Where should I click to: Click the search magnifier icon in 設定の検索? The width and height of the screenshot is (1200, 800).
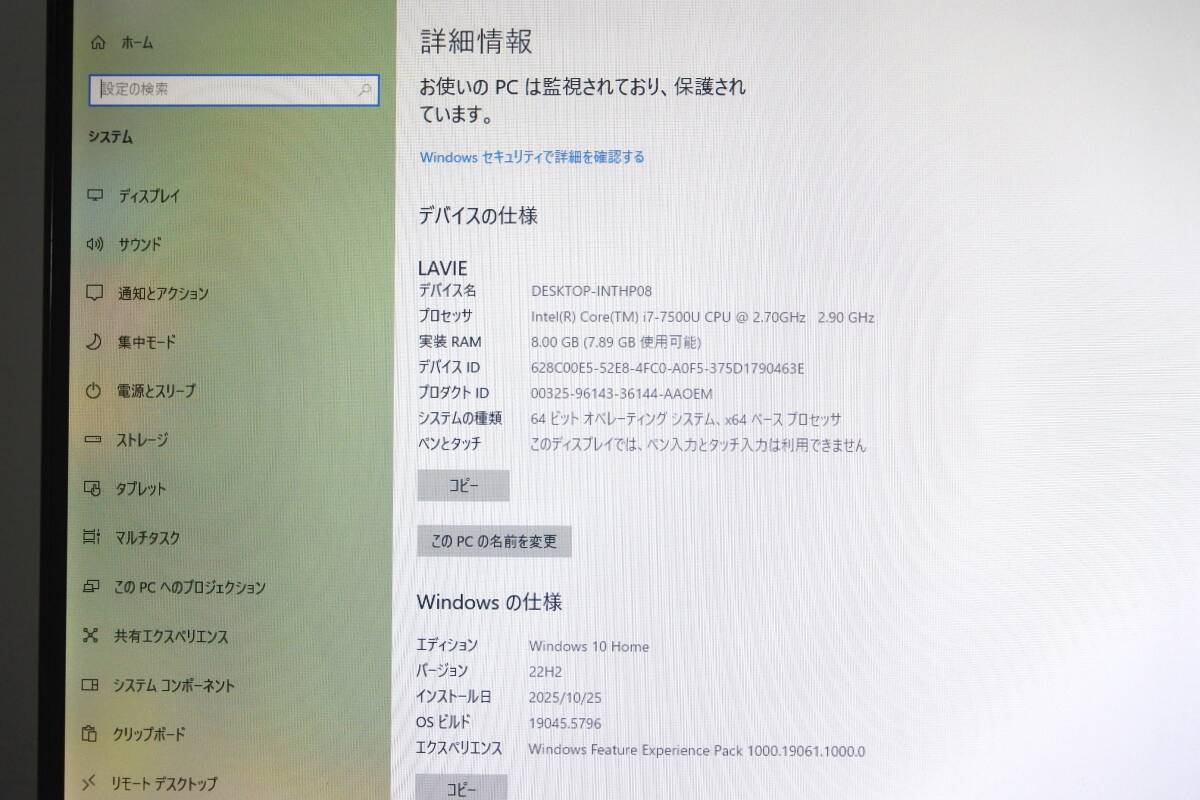(x=364, y=90)
